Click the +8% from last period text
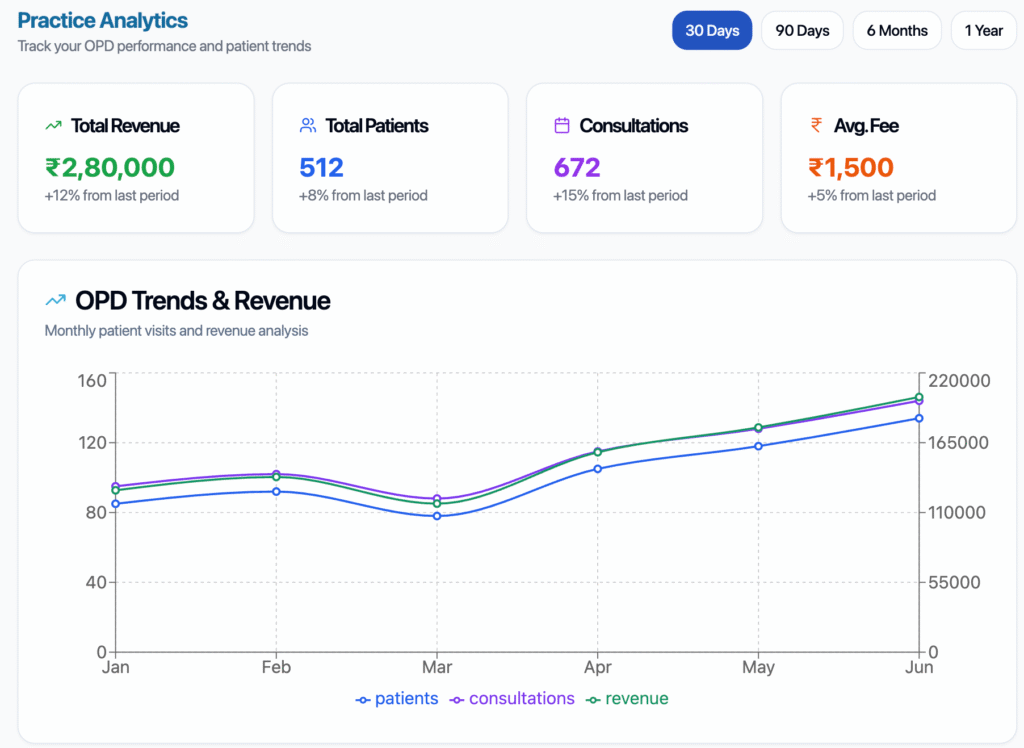Image resolution: width=1024 pixels, height=748 pixels. [363, 195]
